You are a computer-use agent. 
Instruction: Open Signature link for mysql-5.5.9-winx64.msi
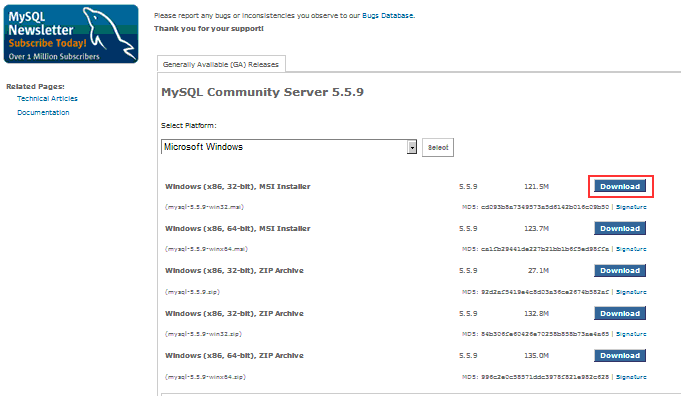tap(631, 249)
